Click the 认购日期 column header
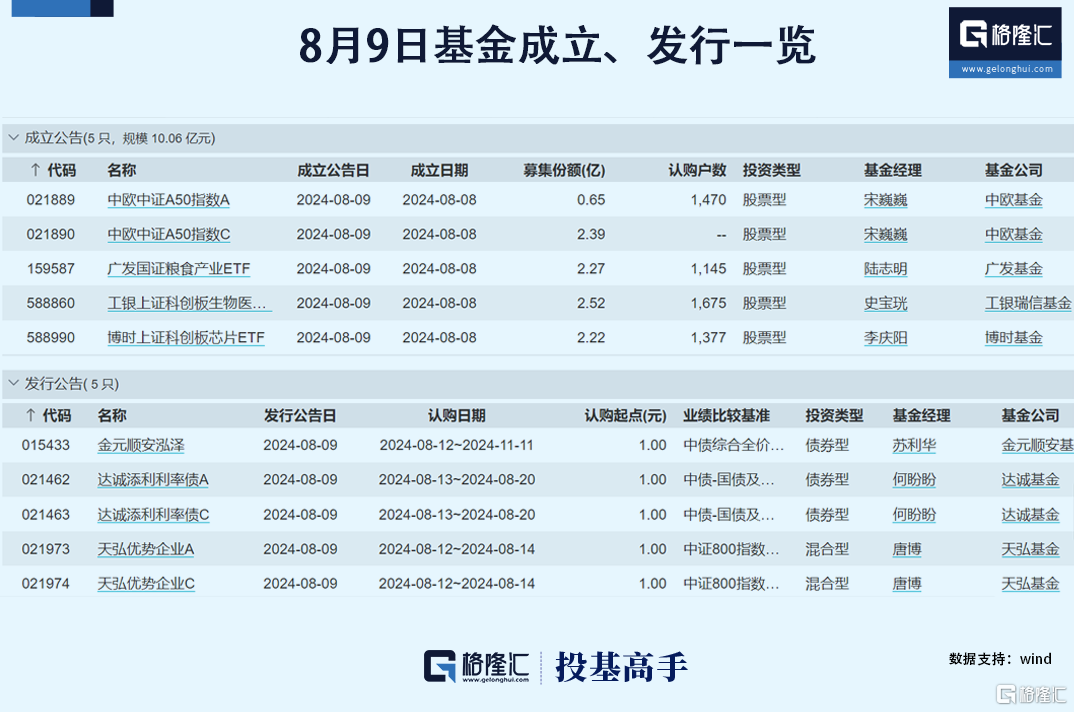 click(x=457, y=415)
